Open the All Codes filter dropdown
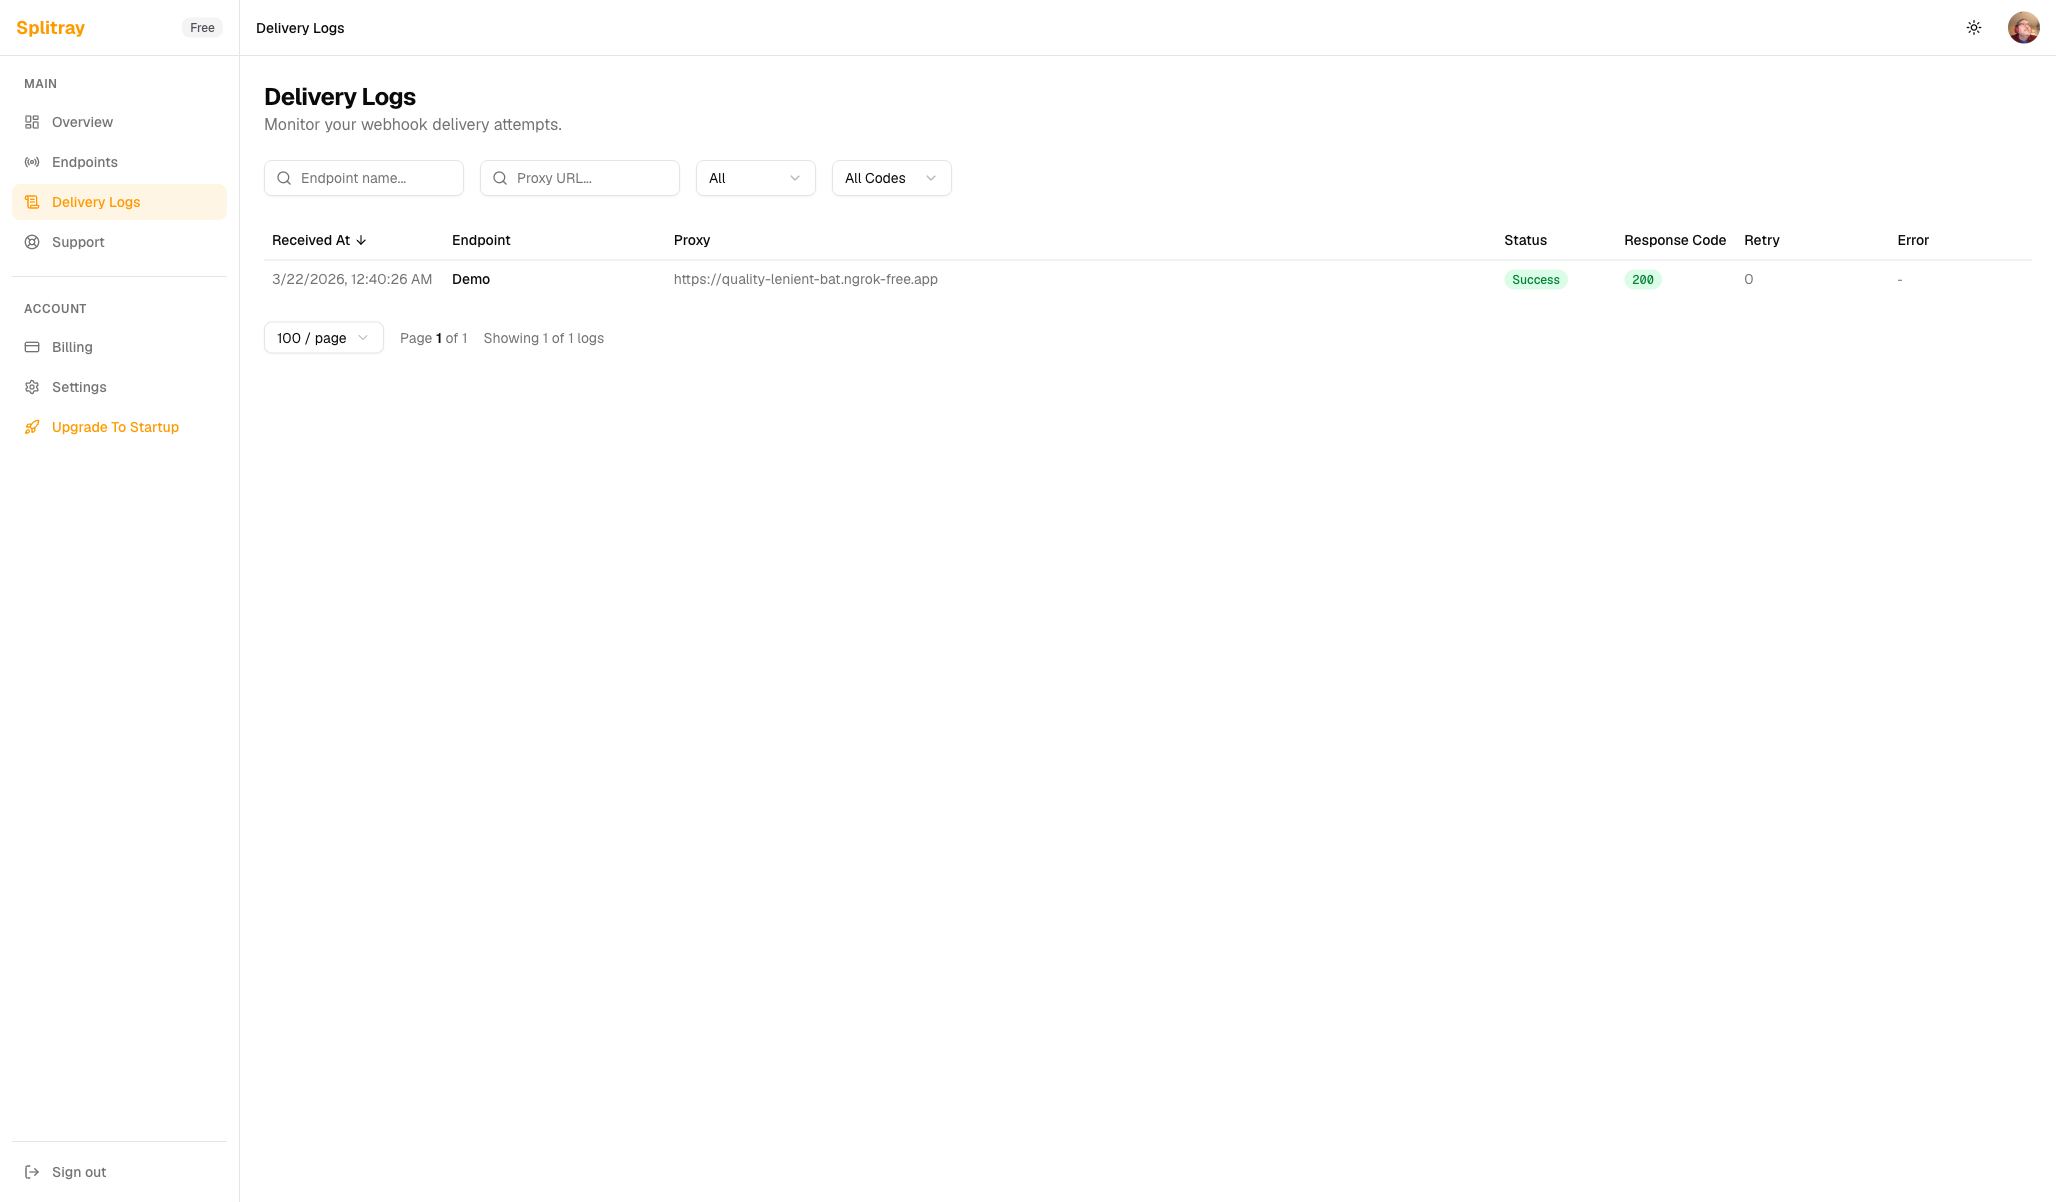The image size is (2056, 1202). coord(891,178)
